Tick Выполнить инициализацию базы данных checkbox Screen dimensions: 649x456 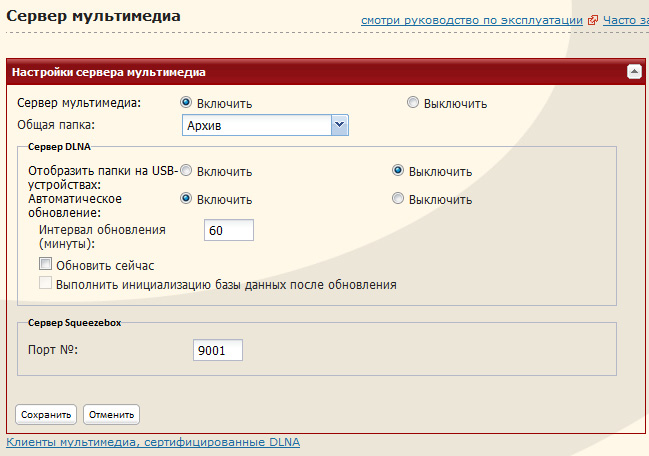coord(45,284)
